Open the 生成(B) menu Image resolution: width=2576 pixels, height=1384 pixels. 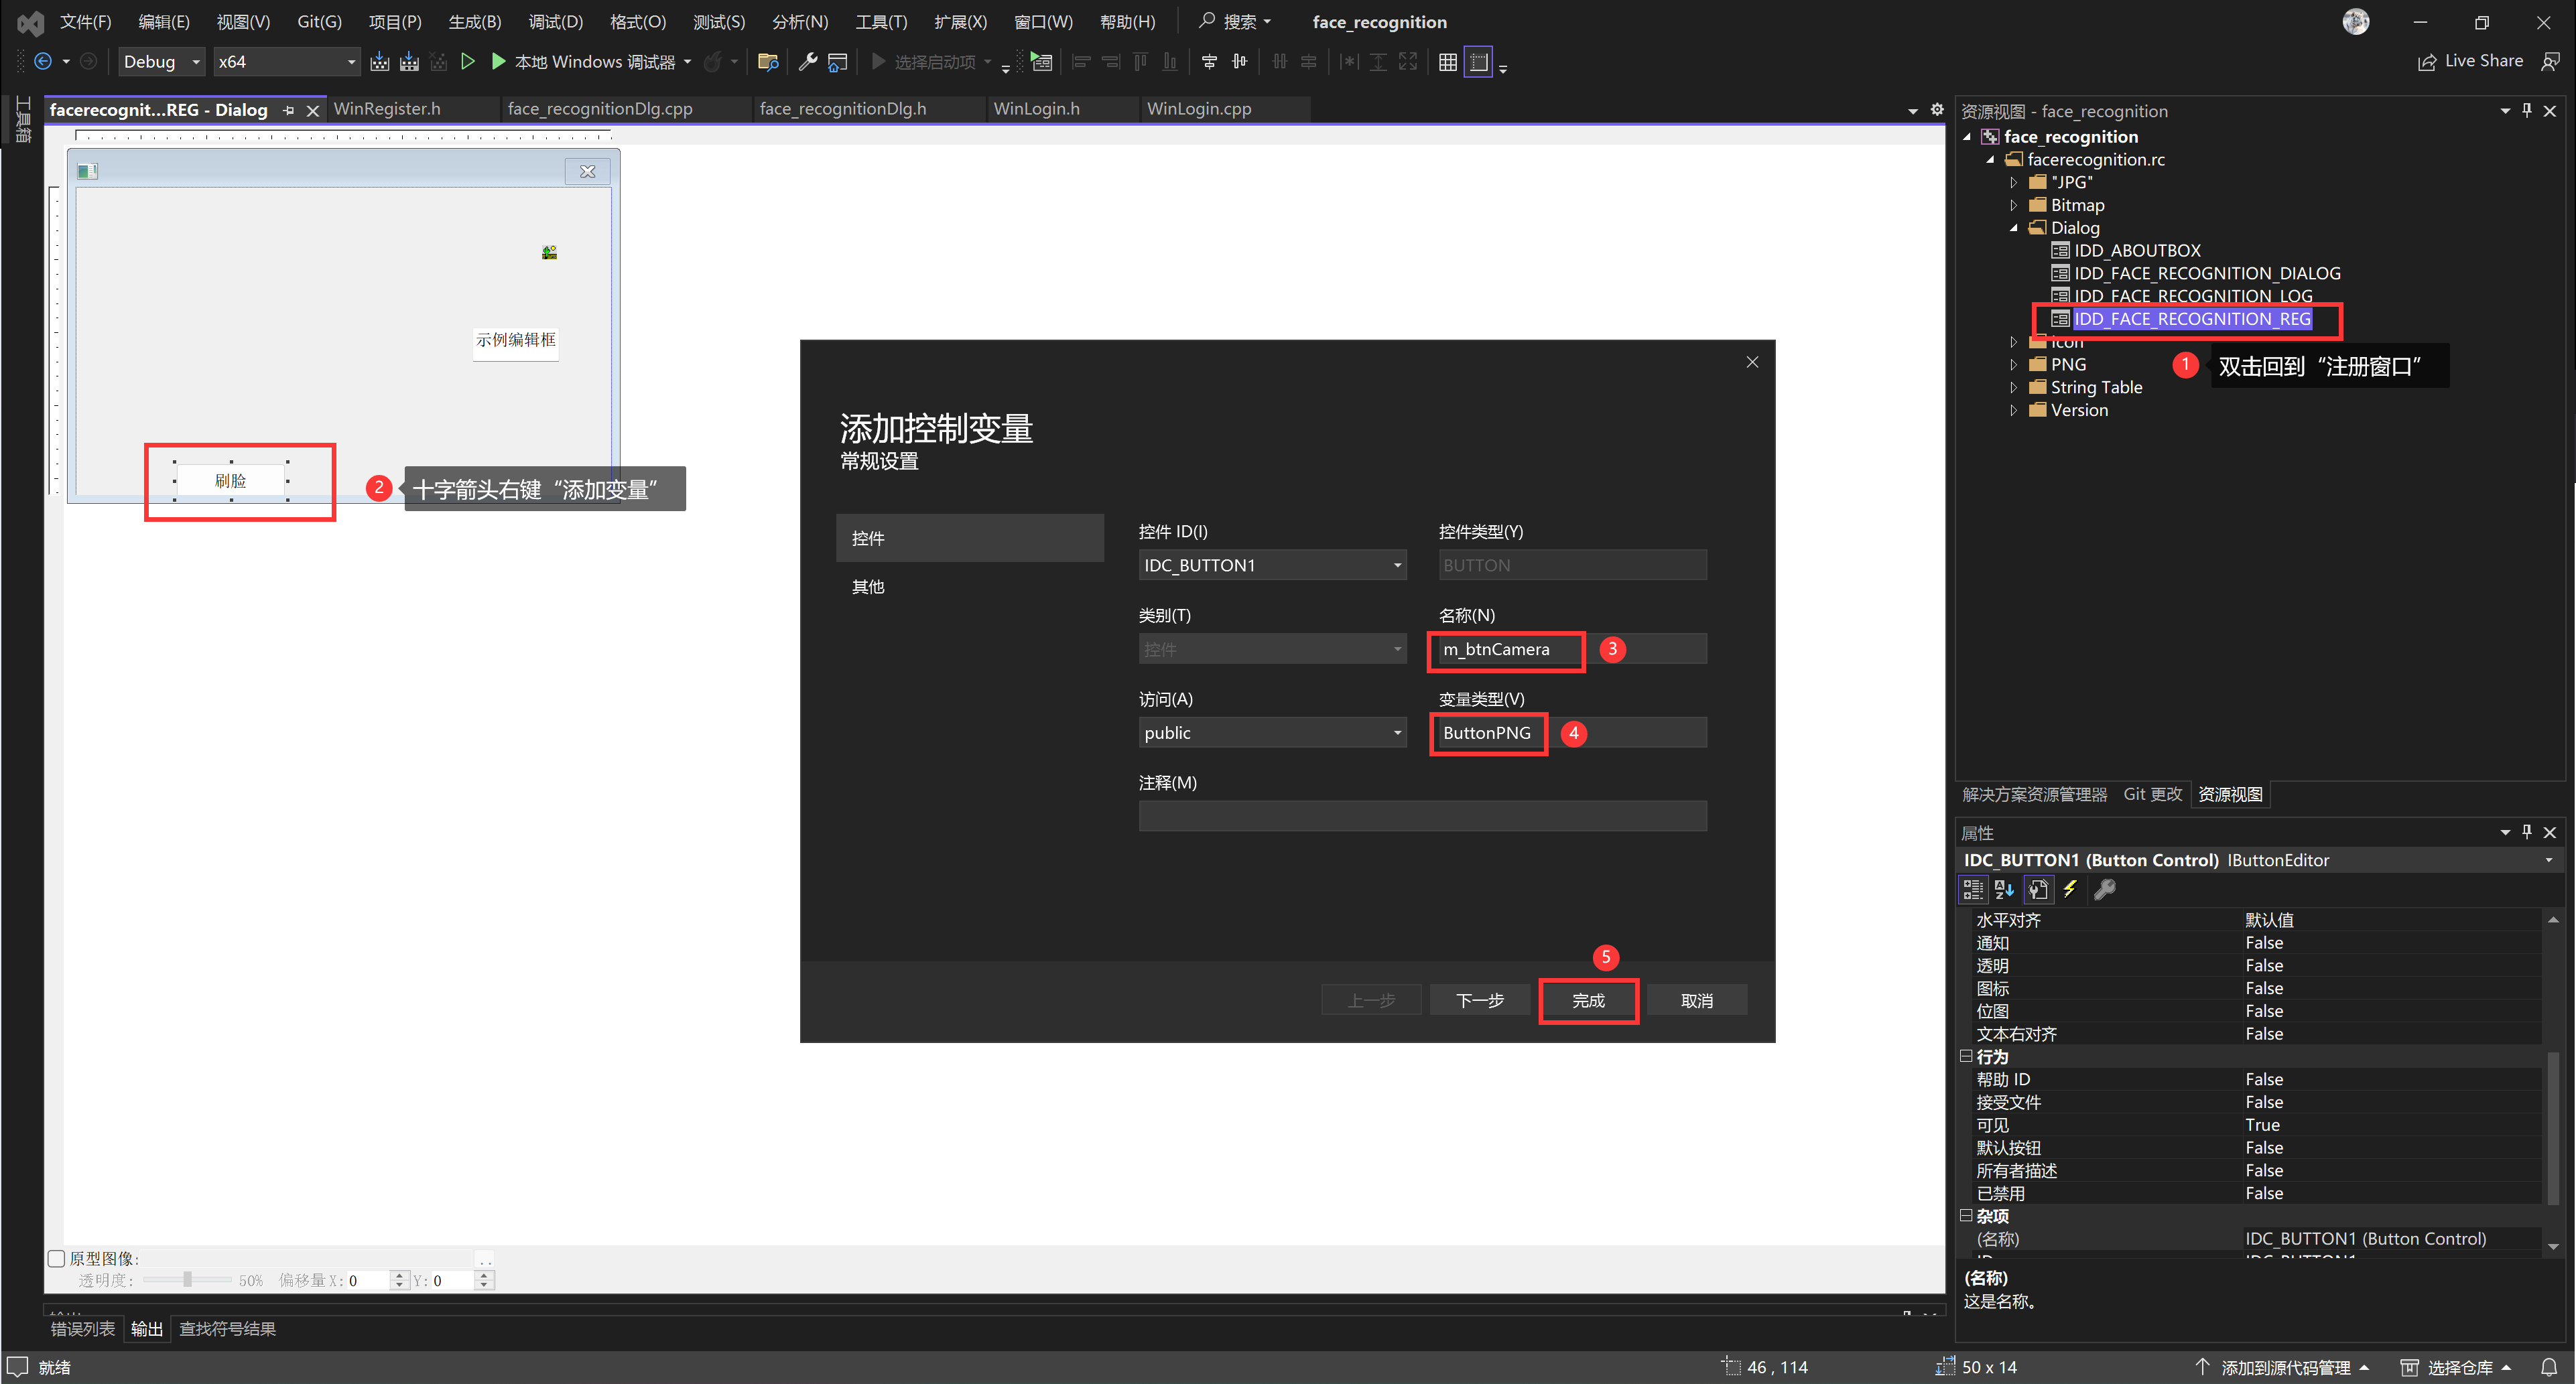tap(474, 22)
